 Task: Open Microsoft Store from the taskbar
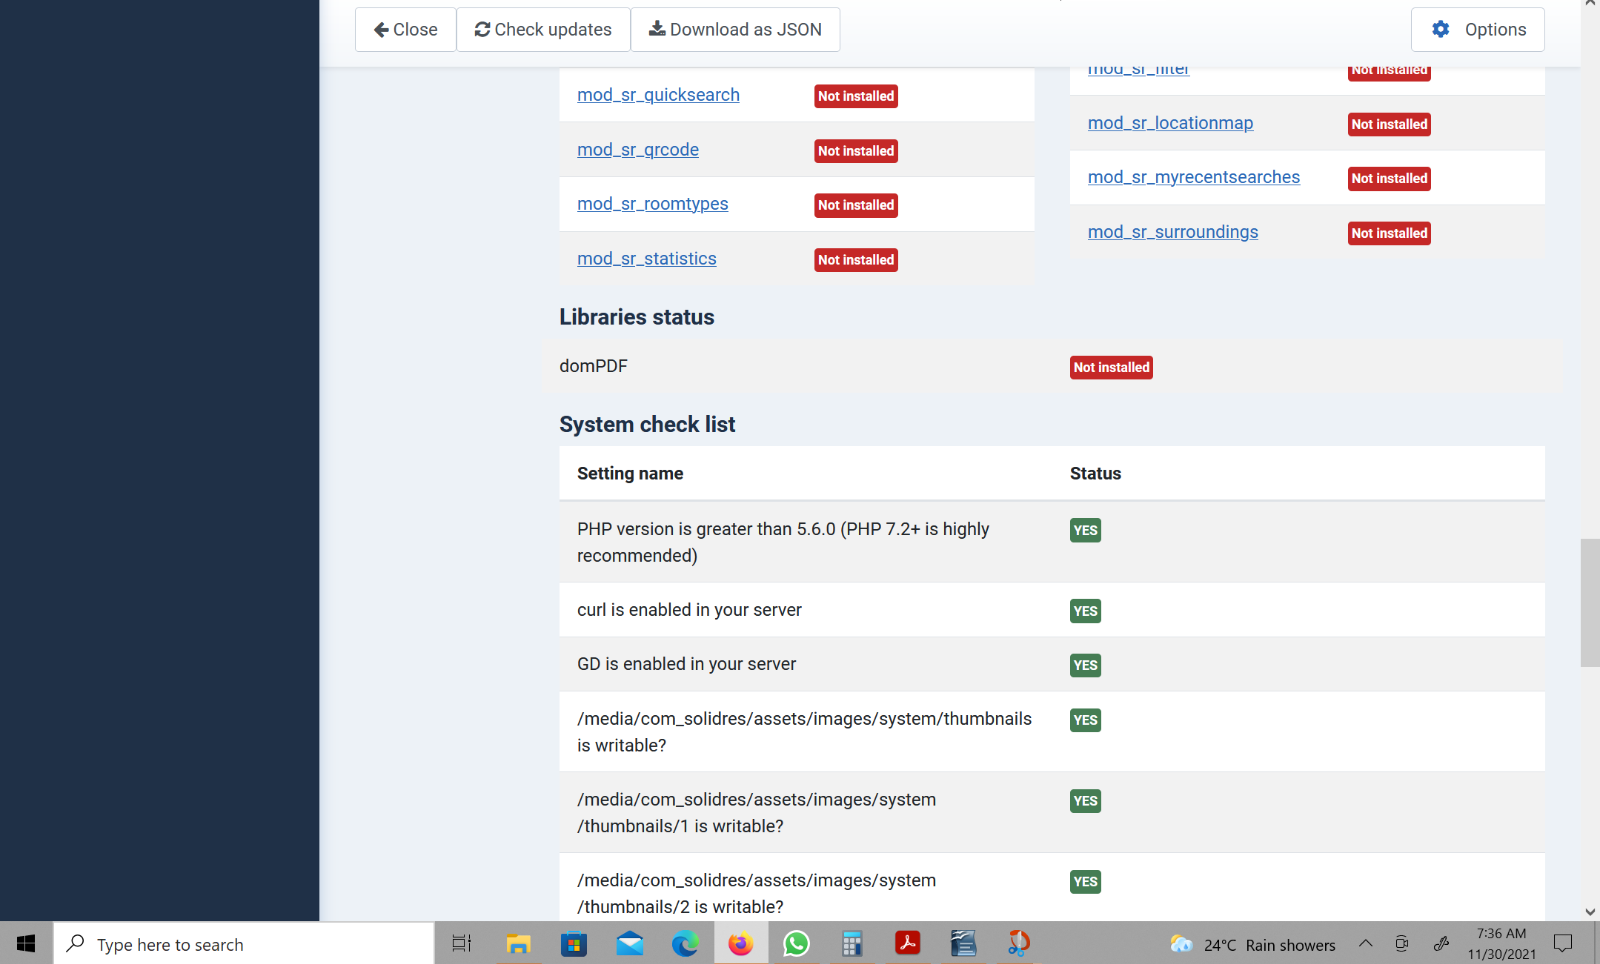pyautogui.click(x=574, y=944)
